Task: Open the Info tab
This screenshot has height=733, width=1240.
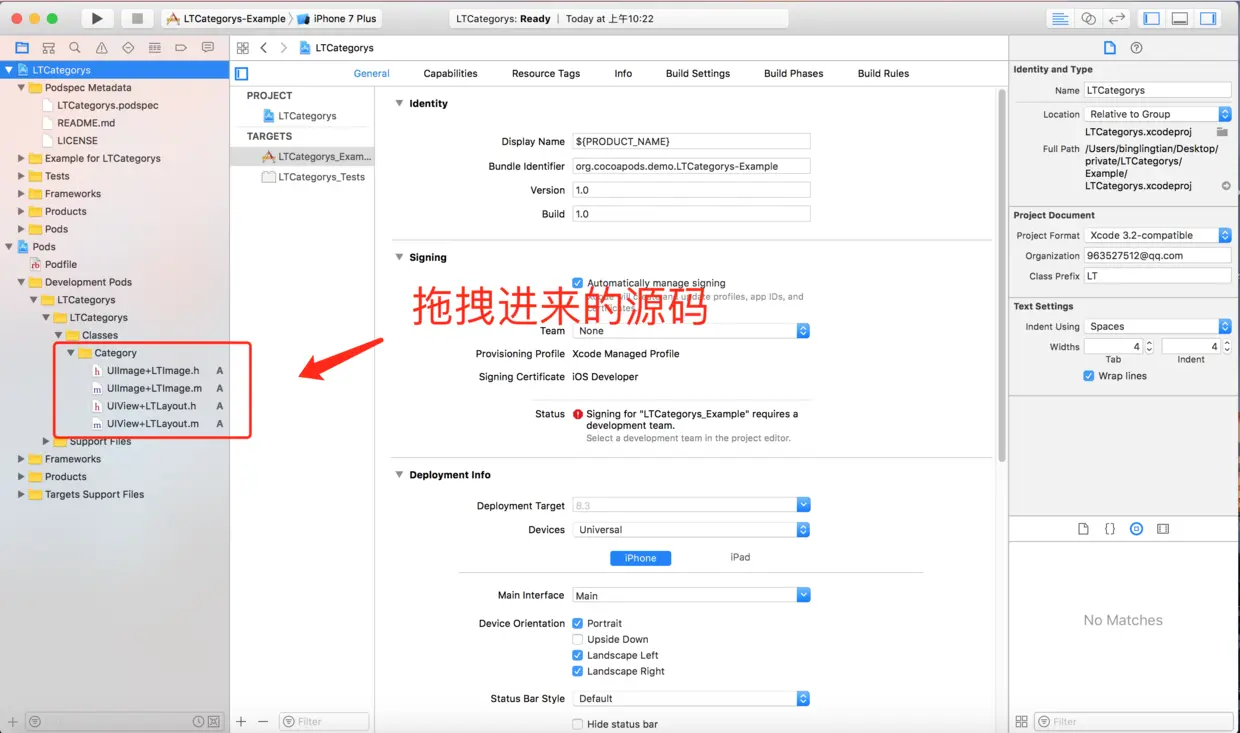Action: point(623,73)
